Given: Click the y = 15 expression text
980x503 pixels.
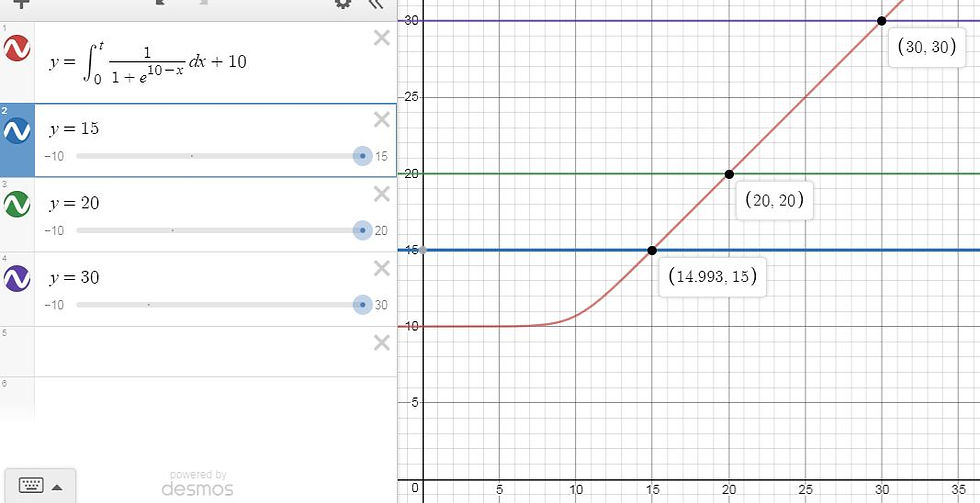Looking at the screenshot, I should (74, 129).
